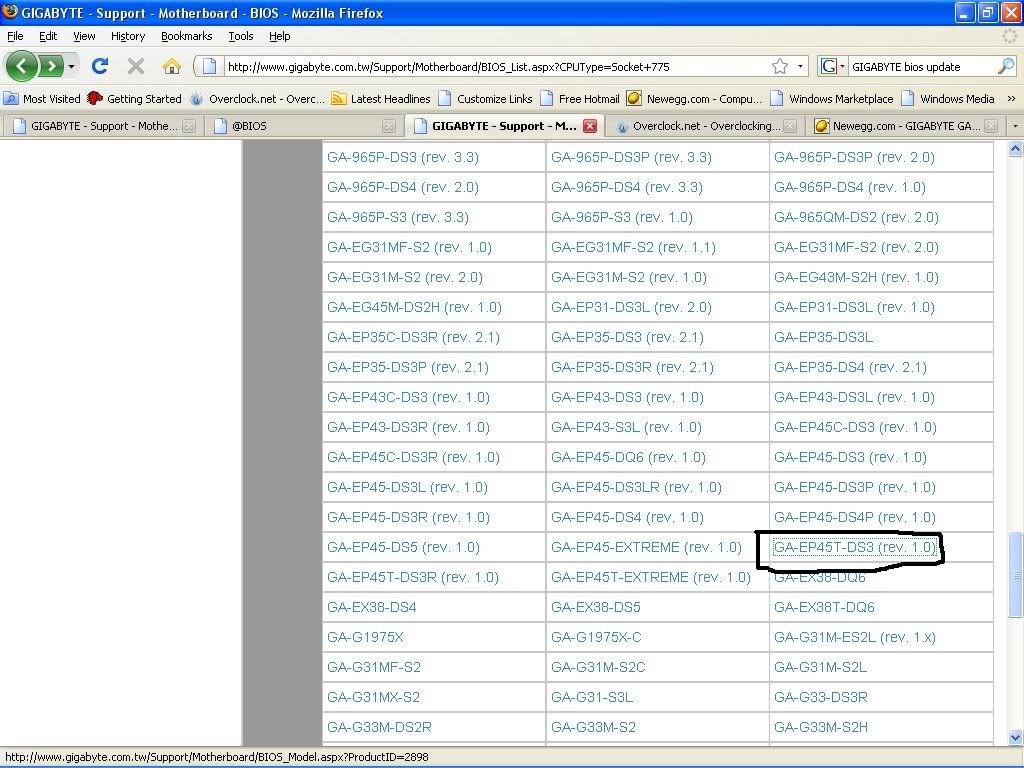Open the Overclock.net bookmark in bookmarks toolbar

pyautogui.click(x=257, y=99)
